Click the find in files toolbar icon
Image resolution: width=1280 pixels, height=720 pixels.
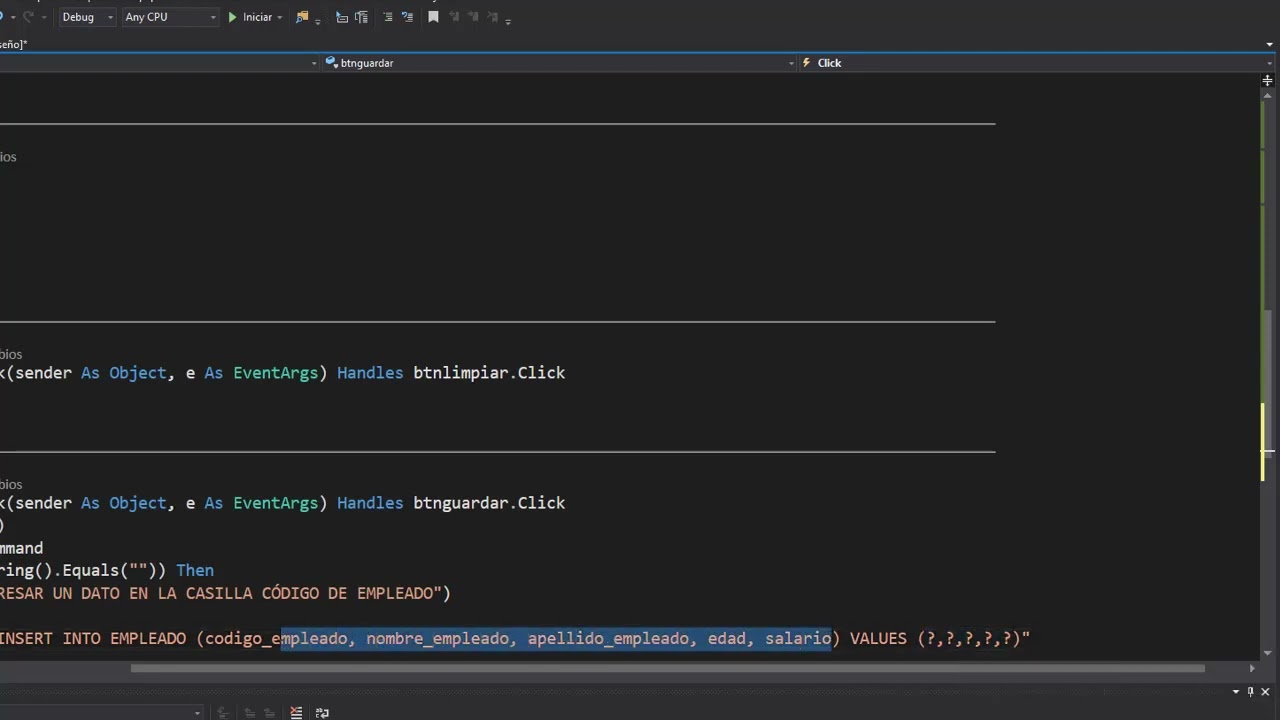302,17
